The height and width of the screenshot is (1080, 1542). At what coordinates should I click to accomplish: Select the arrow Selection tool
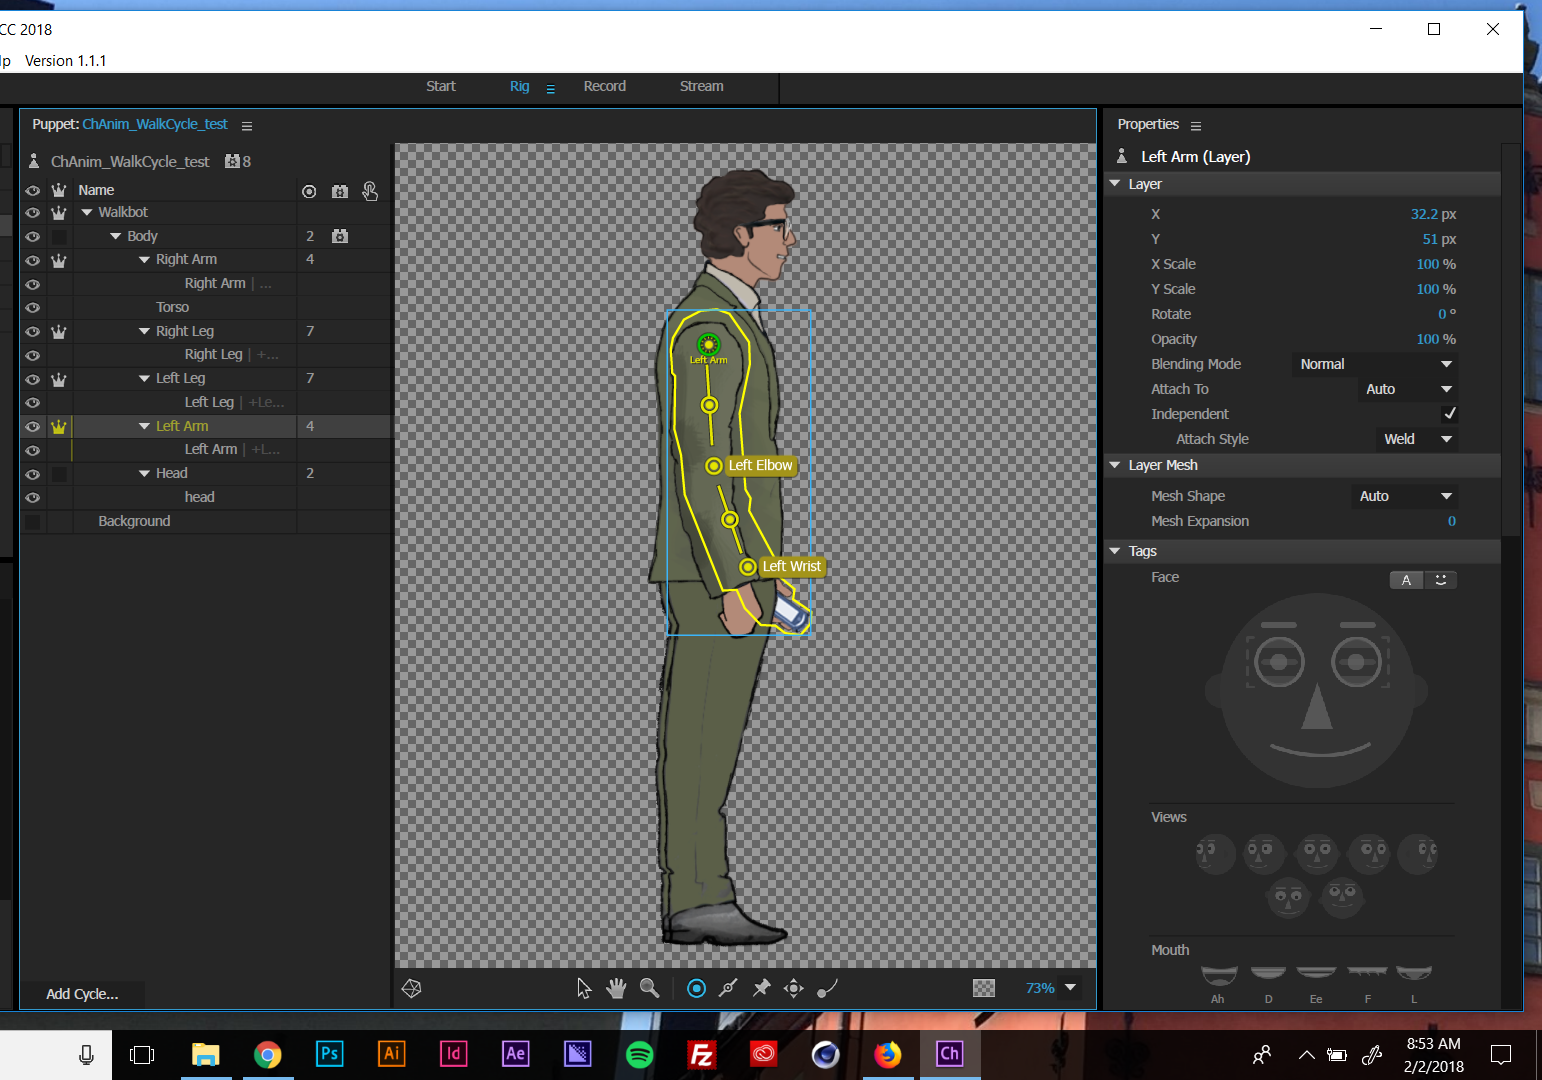click(x=584, y=988)
